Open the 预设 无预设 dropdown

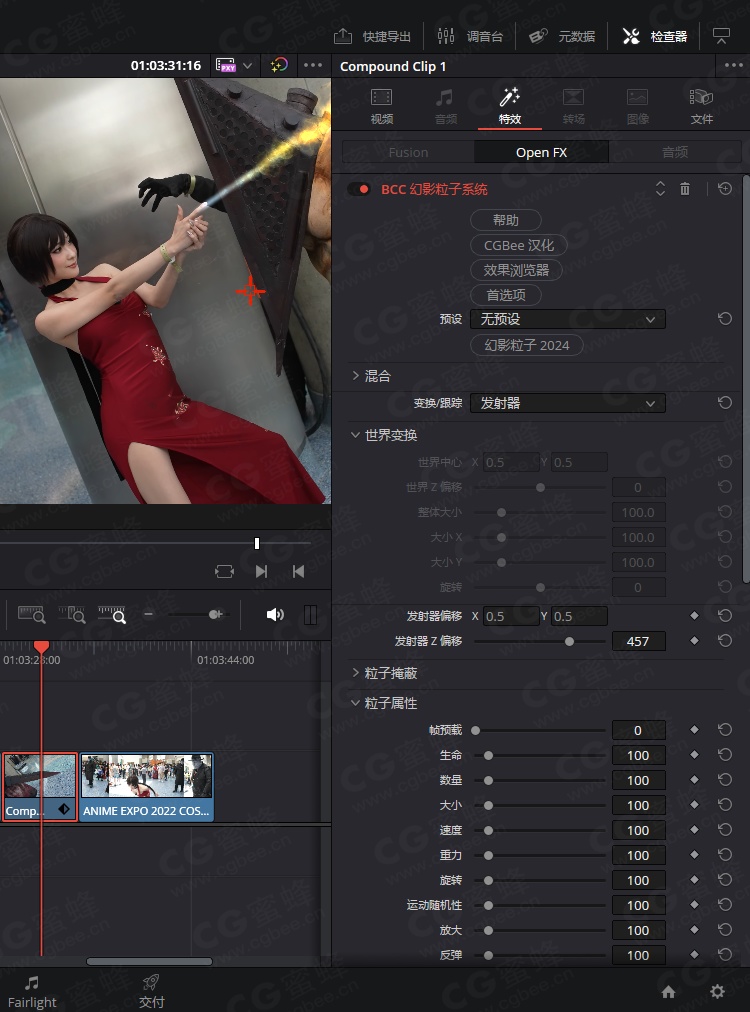pyautogui.click(x=568, y=319)
